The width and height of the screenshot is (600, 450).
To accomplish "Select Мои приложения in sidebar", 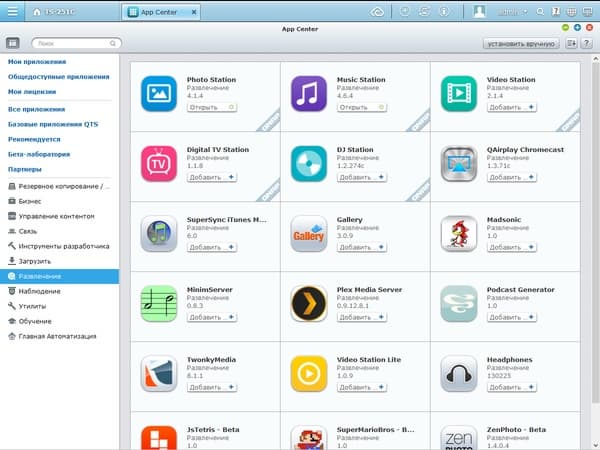I will point(37,62).
